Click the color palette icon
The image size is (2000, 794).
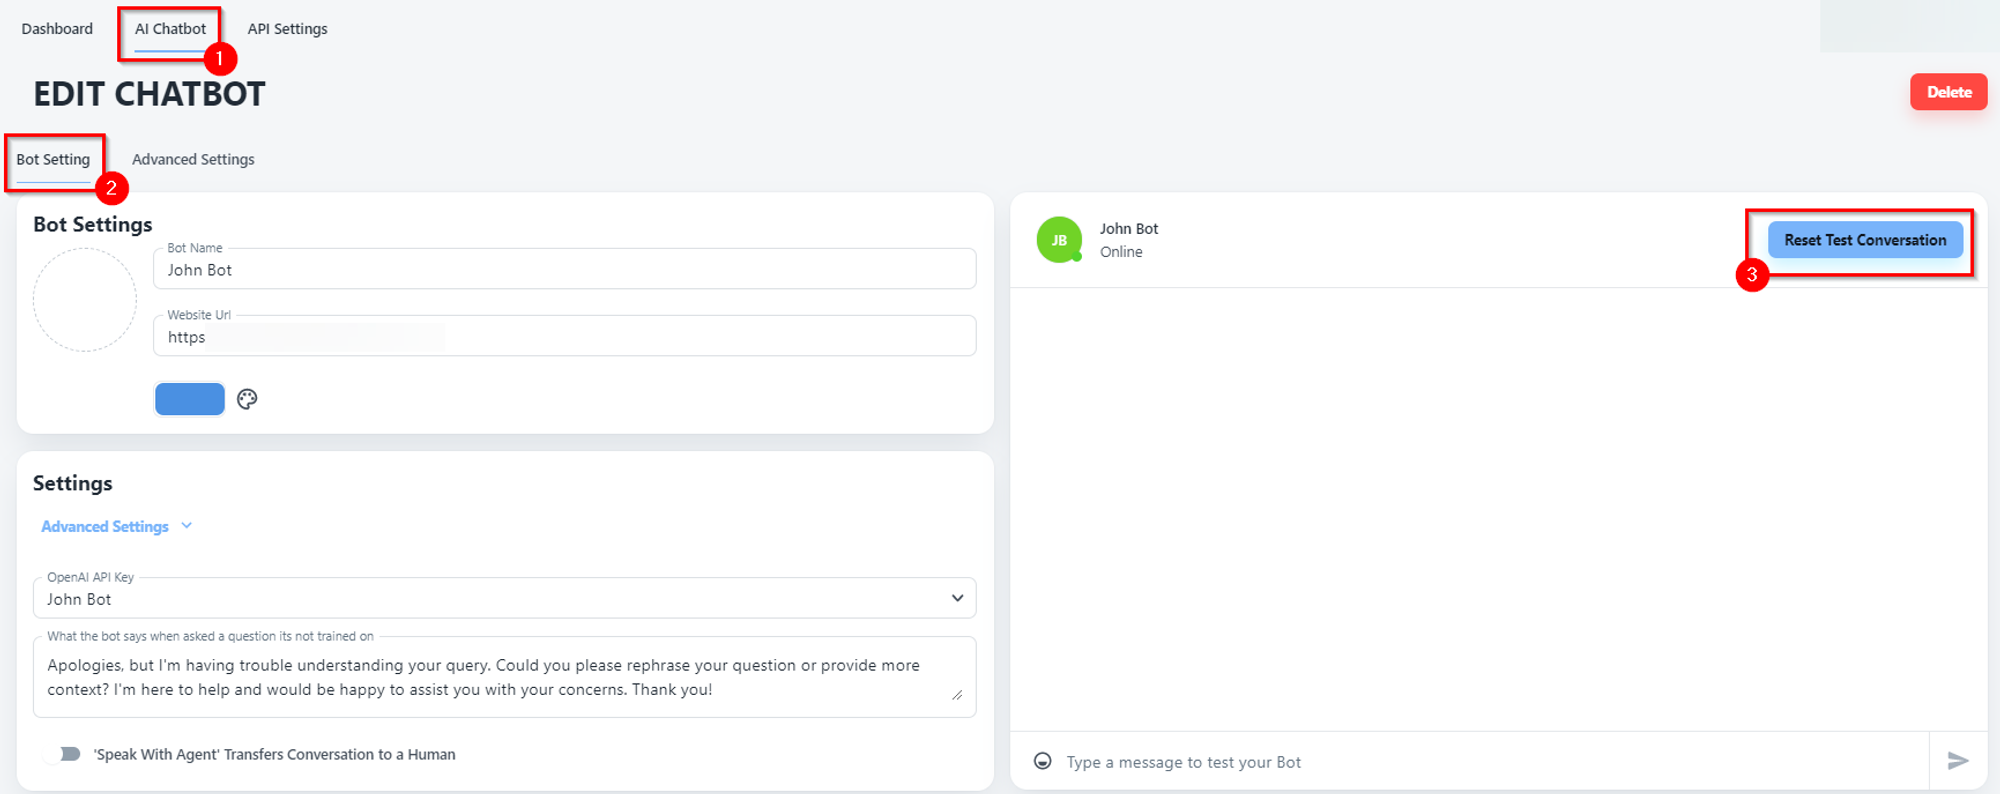pyautogui.click(x=247, y=399)
